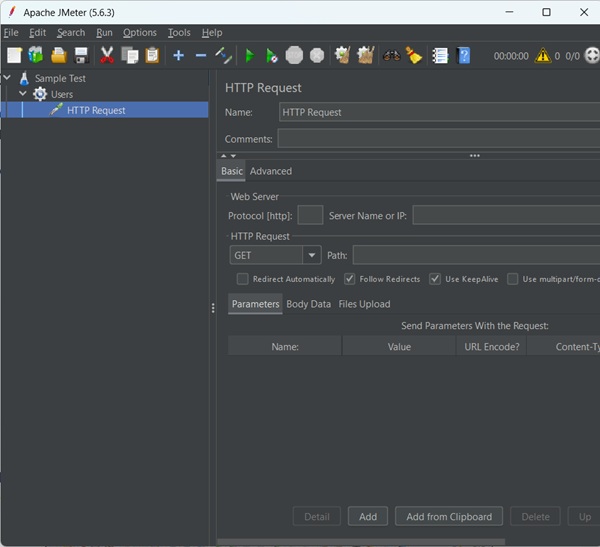Click the URL Encode? column header
The image size is (600, 547).
[x=492, y=346]
